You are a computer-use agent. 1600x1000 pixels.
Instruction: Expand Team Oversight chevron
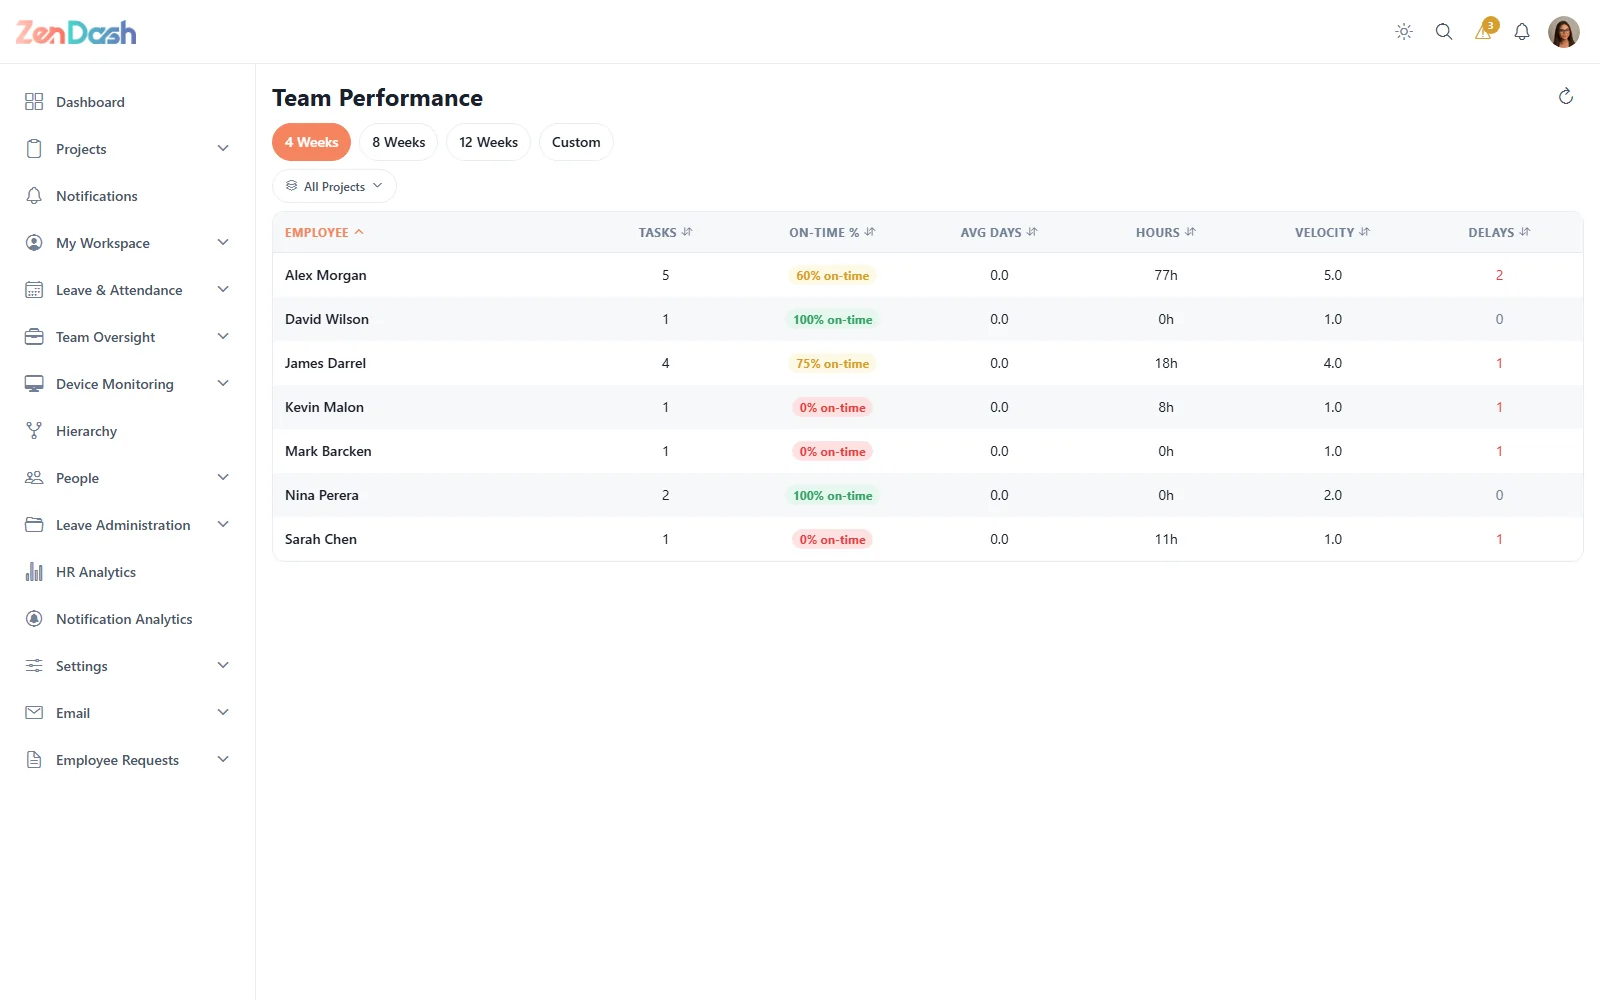[x=223, y=337]
